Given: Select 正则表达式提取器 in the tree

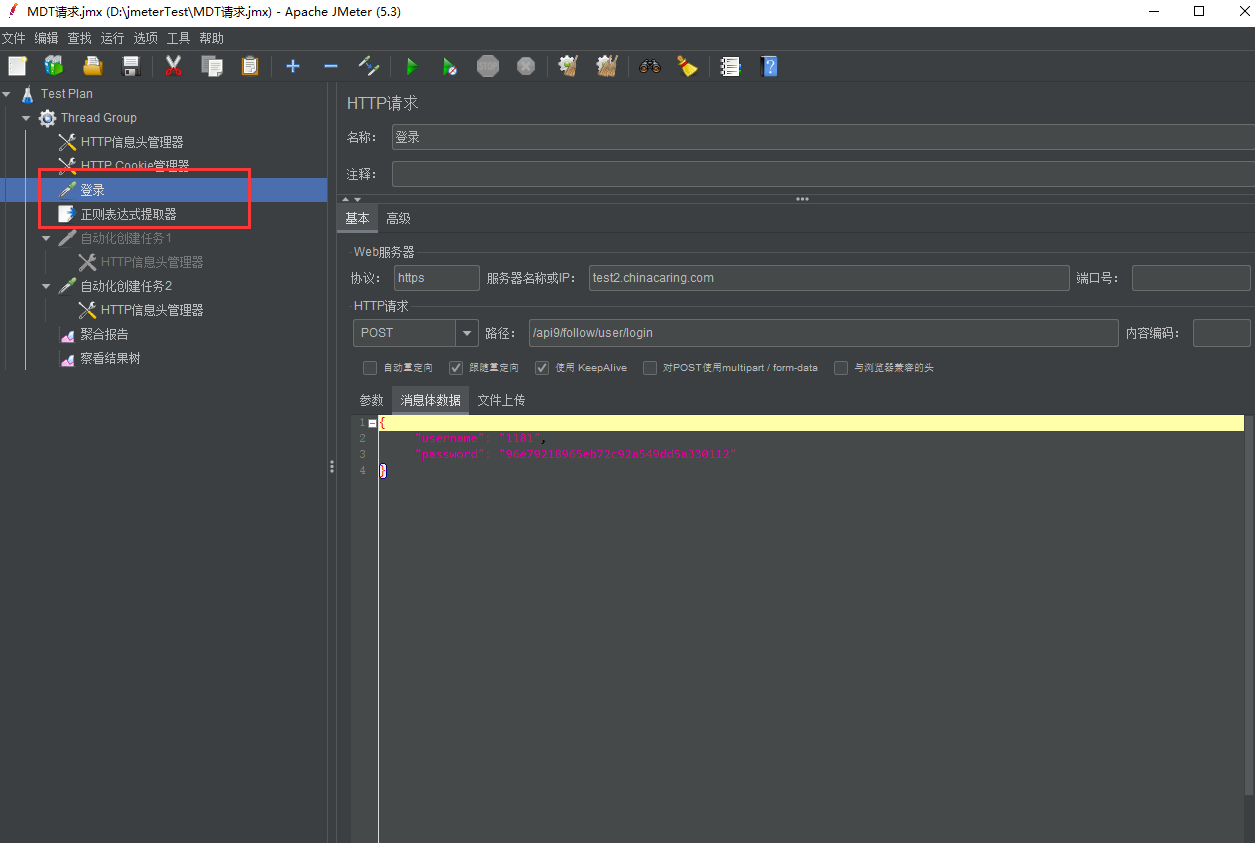Looking at the screenshot, I should (128, 214).
